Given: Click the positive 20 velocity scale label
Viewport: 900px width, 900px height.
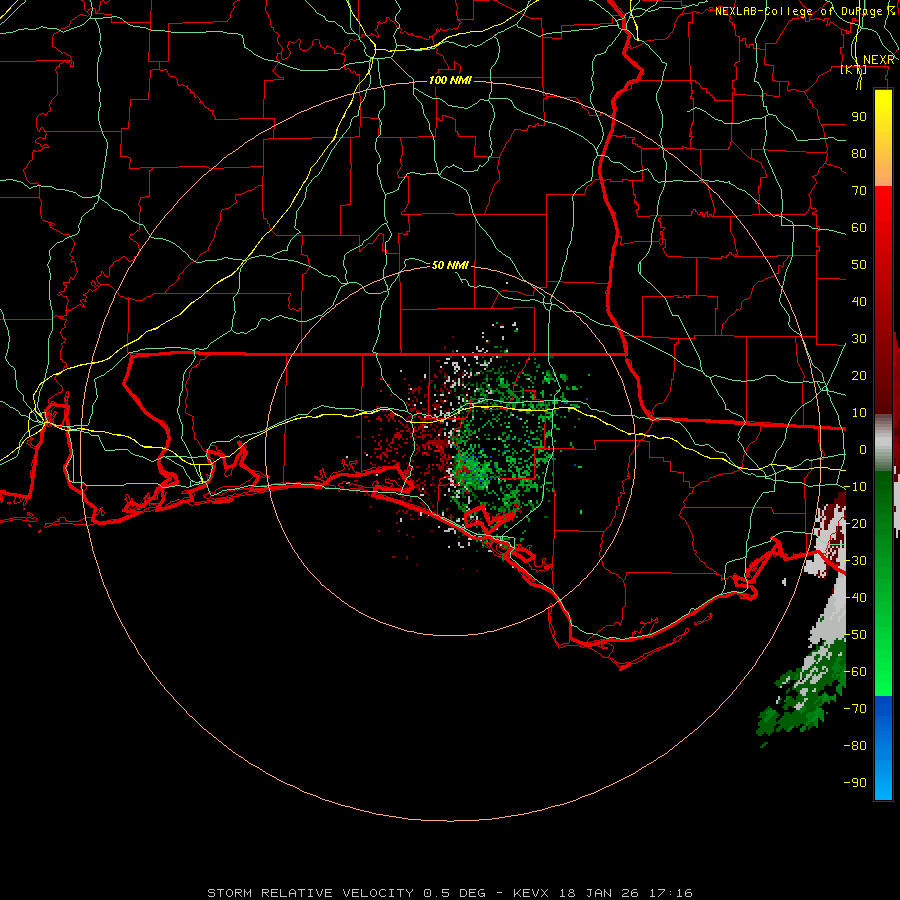Looking at the screenshot, I should tap(859, 376).
